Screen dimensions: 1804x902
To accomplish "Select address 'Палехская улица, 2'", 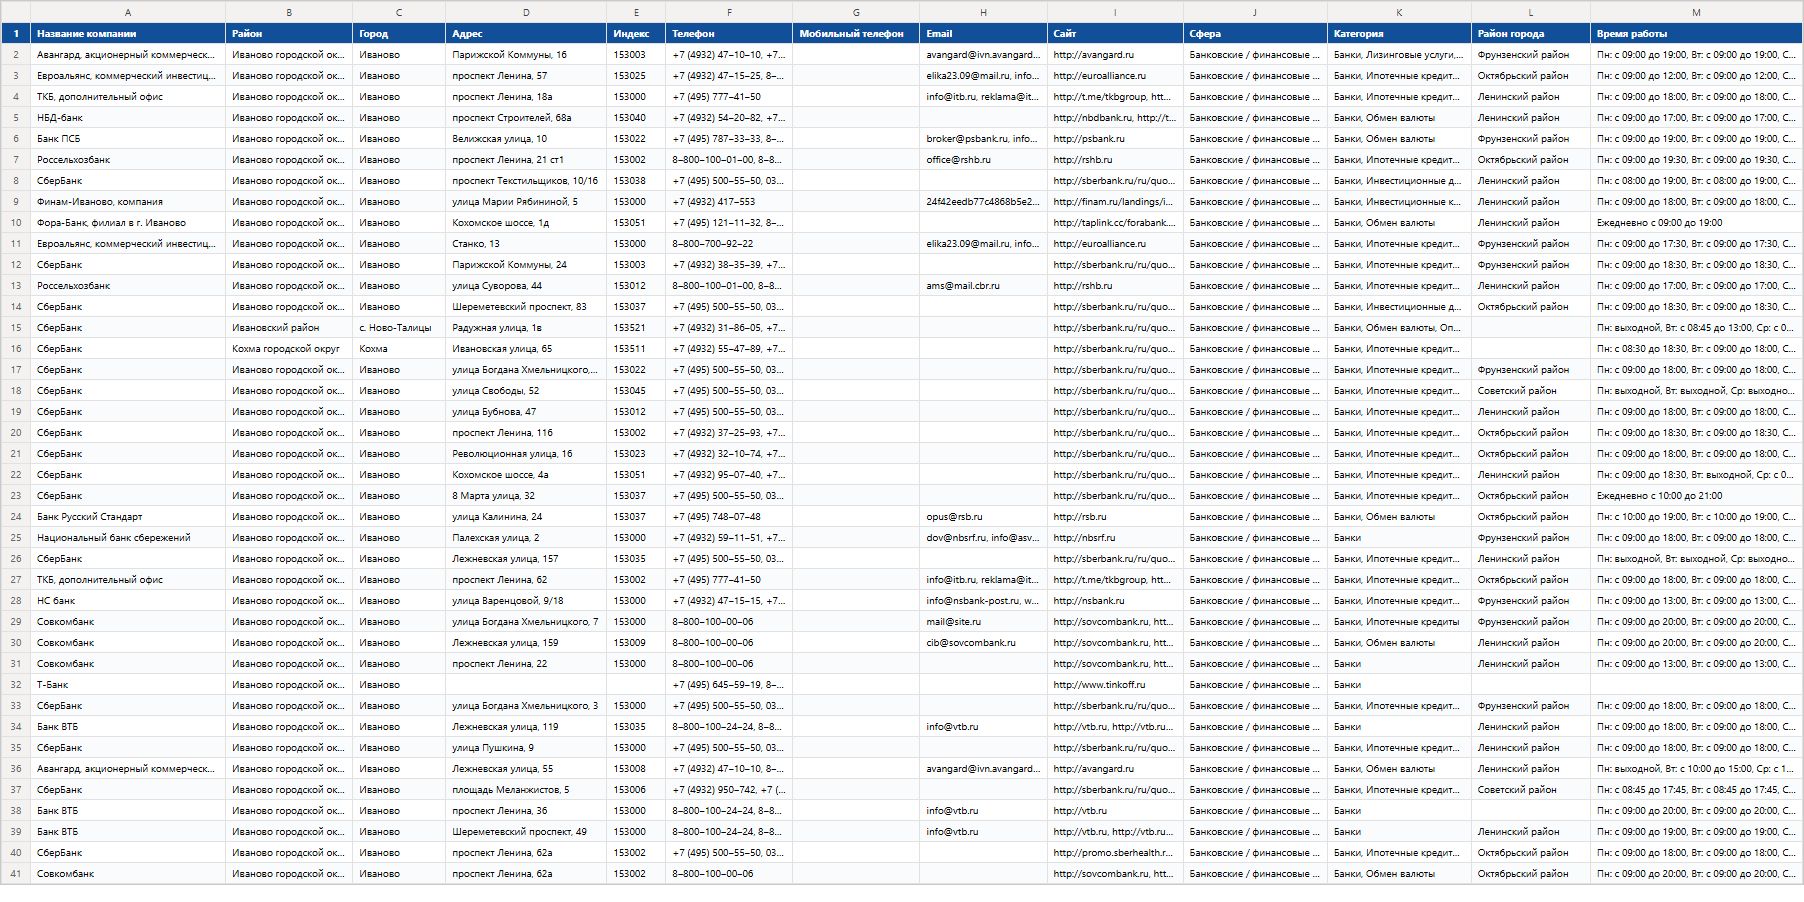I will click(526, 537).
